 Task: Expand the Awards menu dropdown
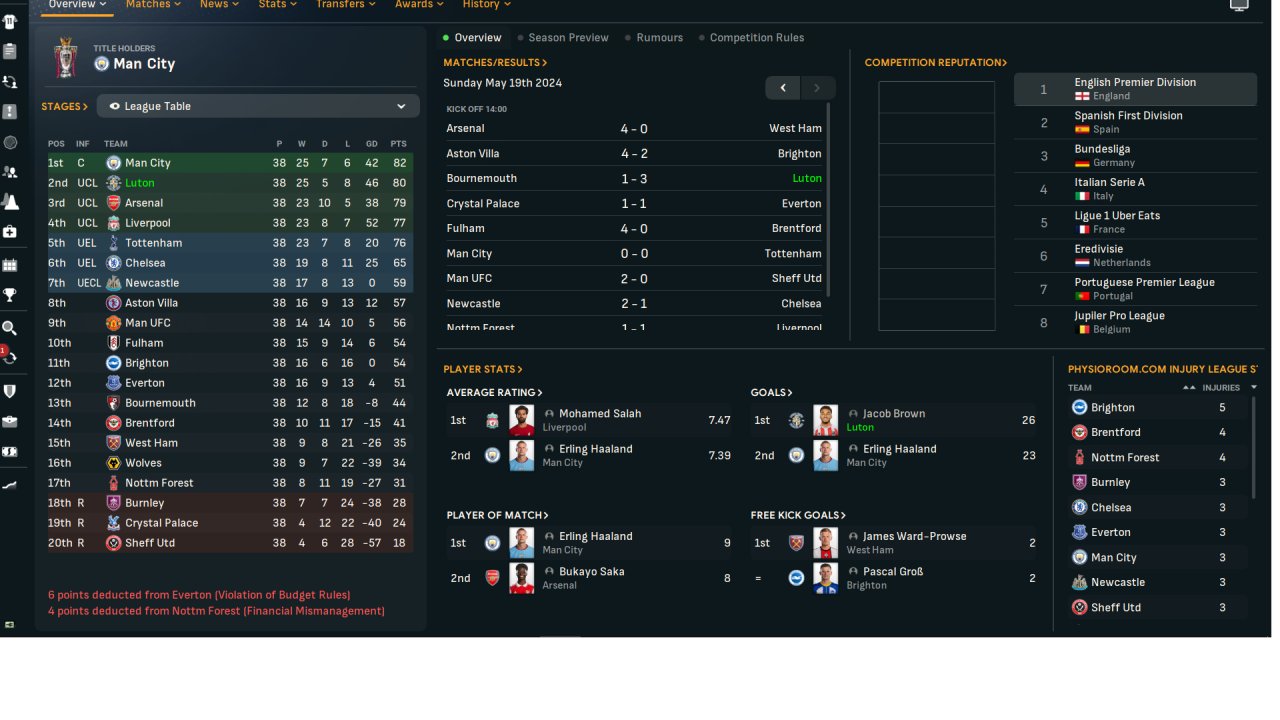point(419,5)
